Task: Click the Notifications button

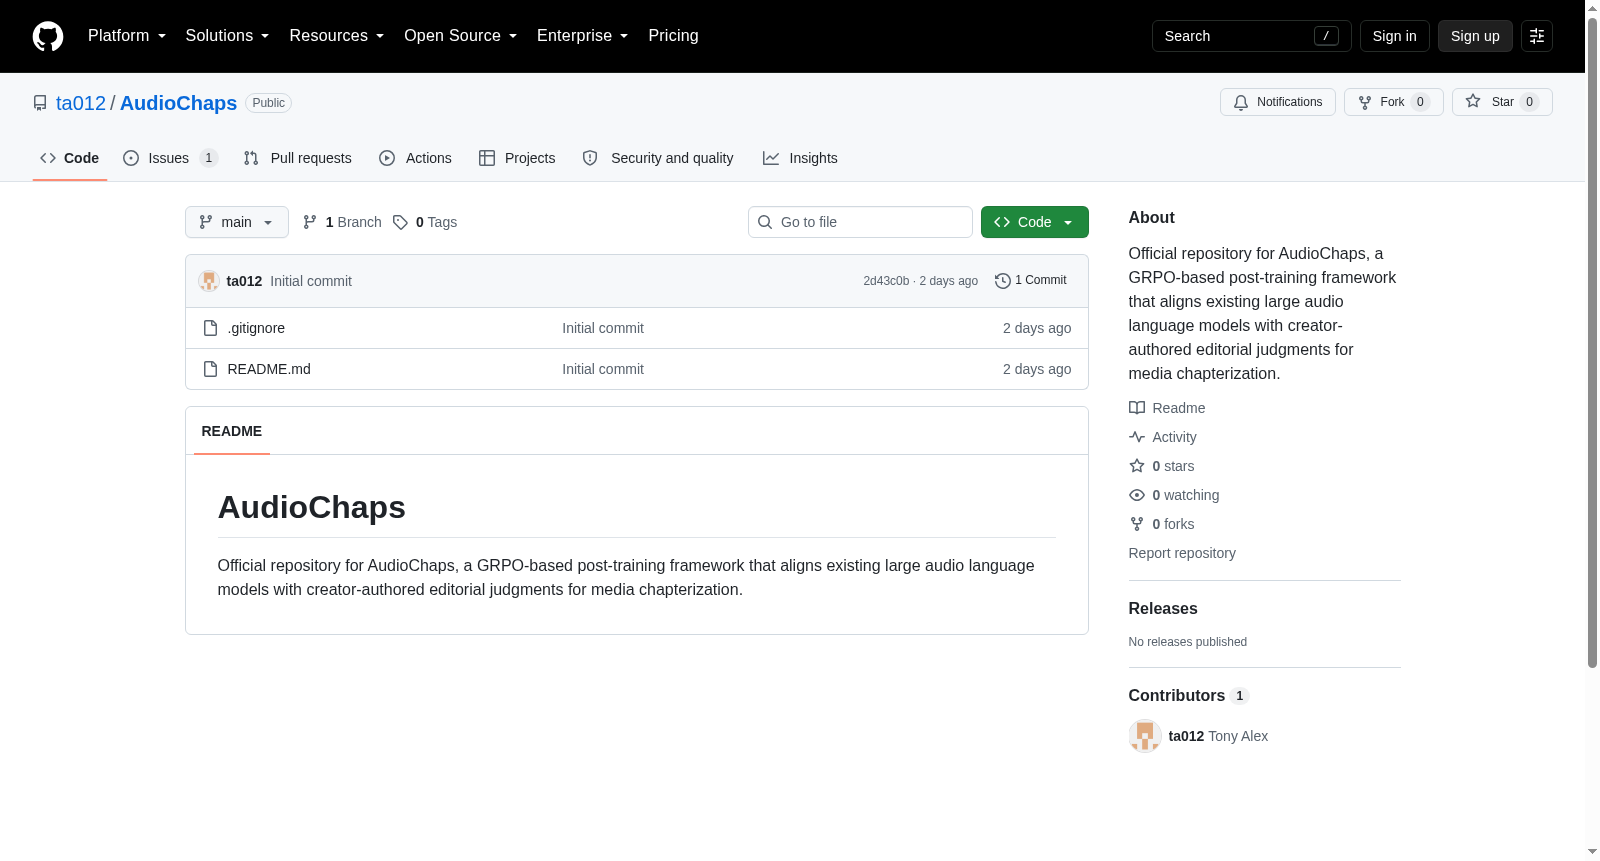Action: (1277, 102)
